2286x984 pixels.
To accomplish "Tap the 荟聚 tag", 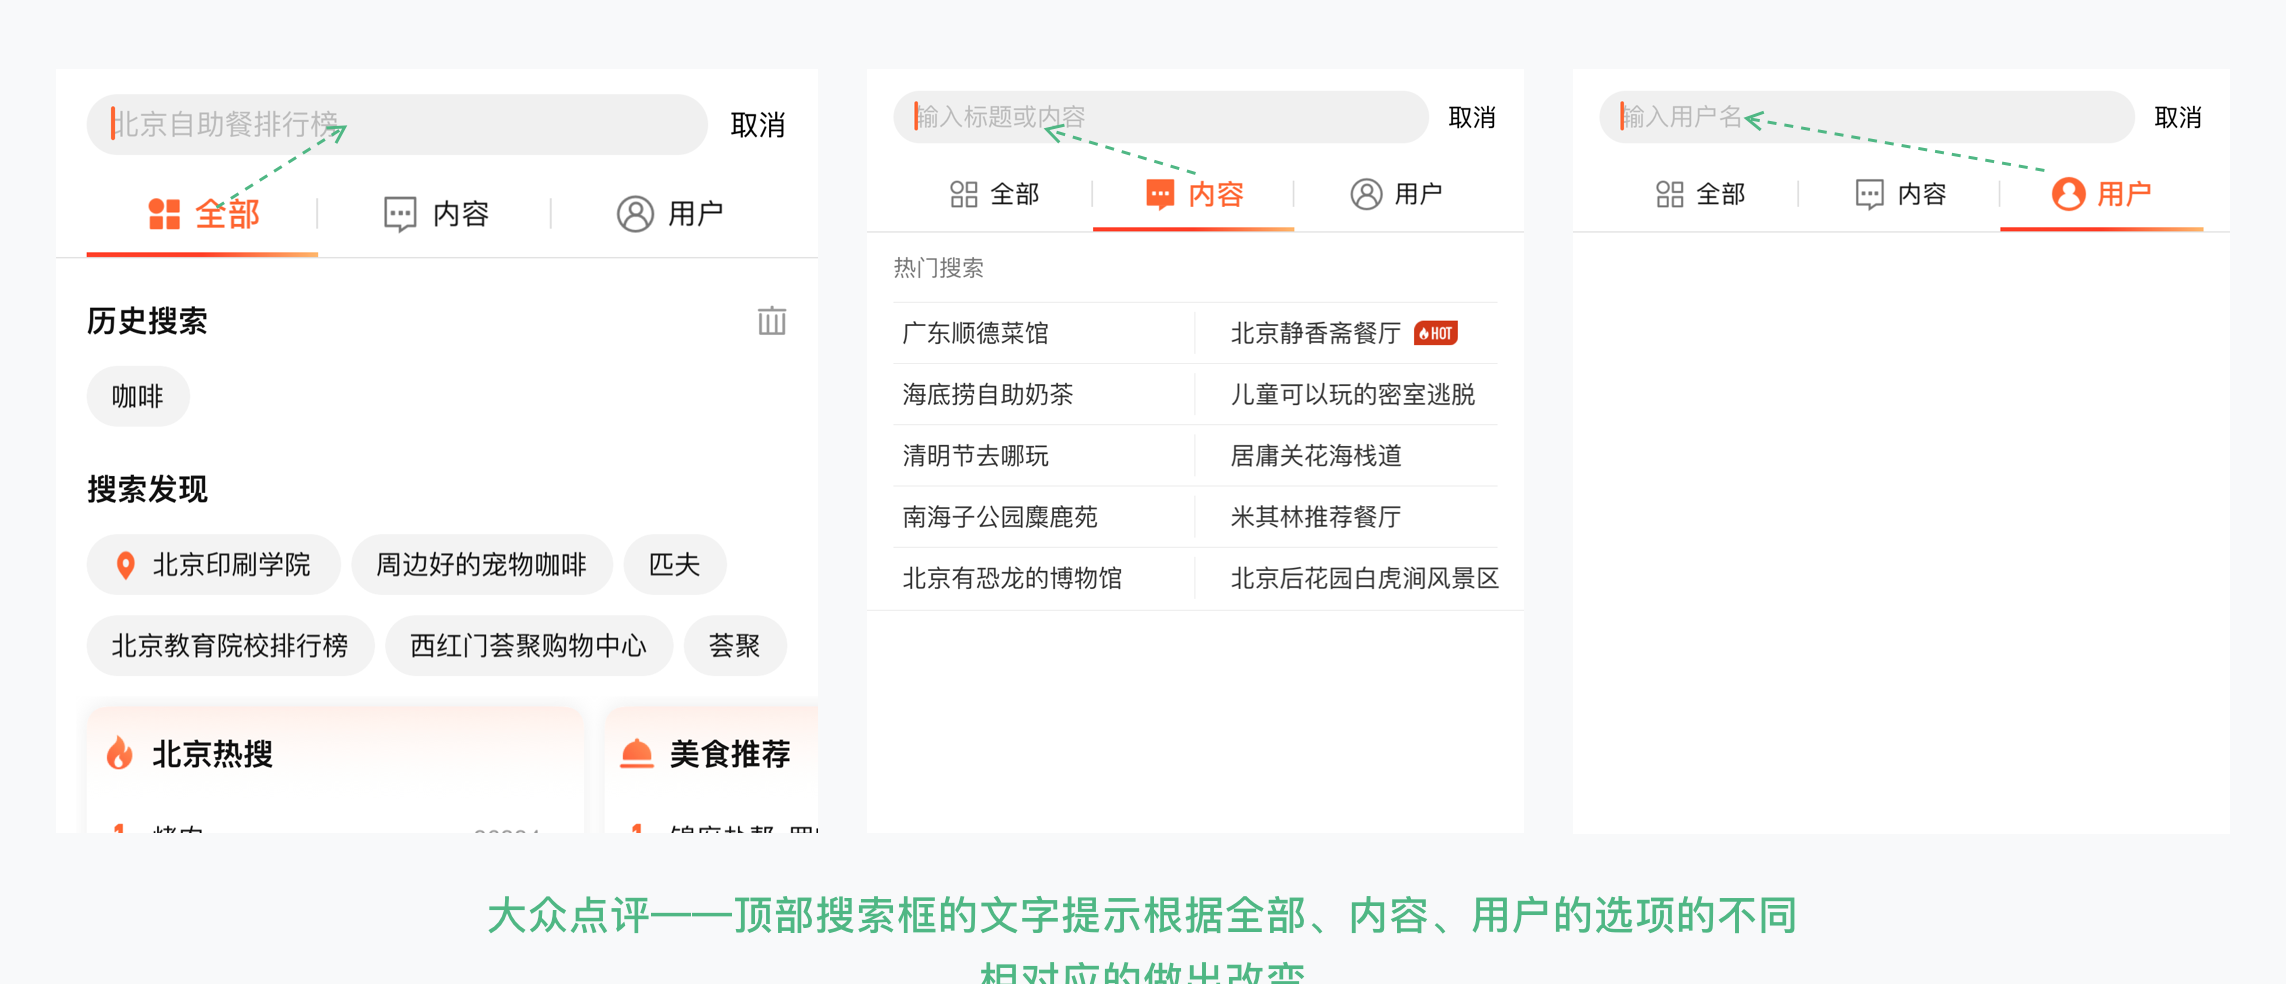I will 735,646.
